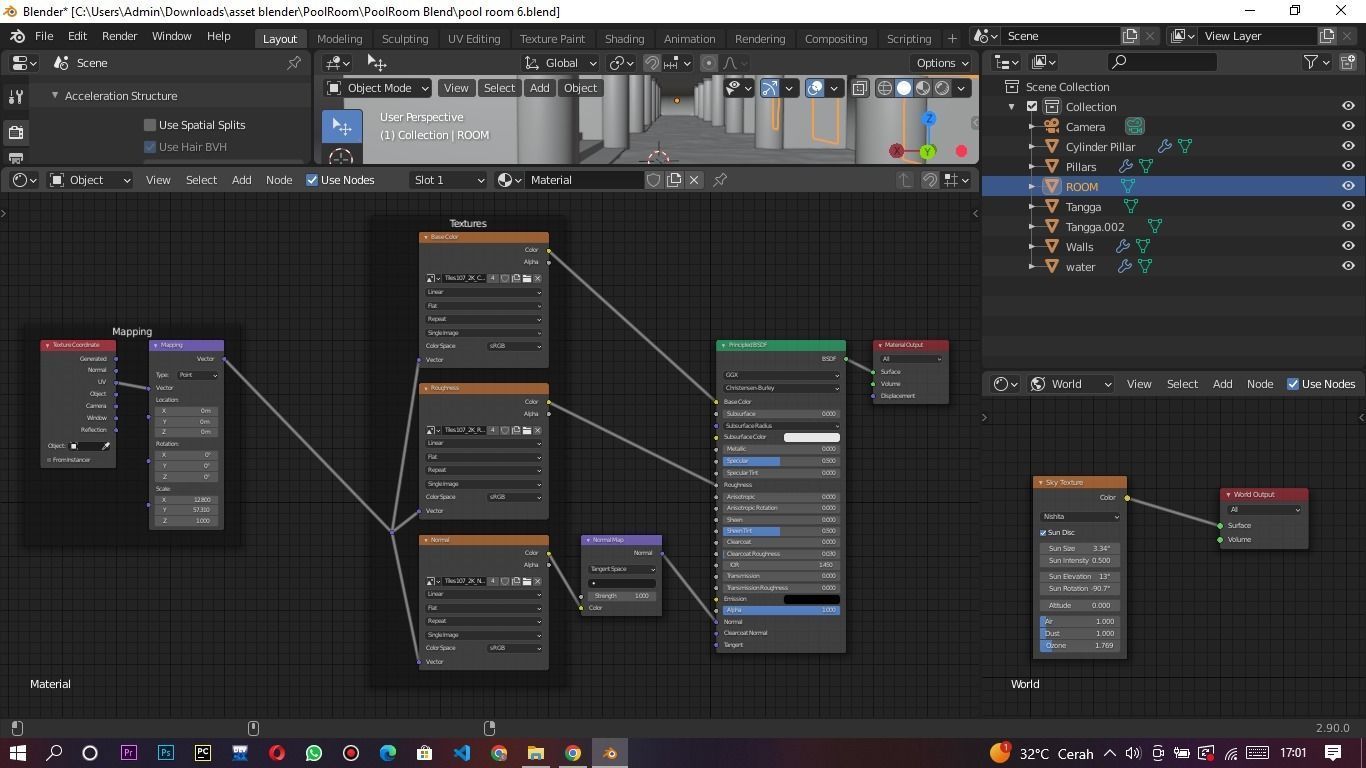Screen dimensions: 1366x768
Task: Switch to rendered viewport shading
Action: tap(942, 88)
